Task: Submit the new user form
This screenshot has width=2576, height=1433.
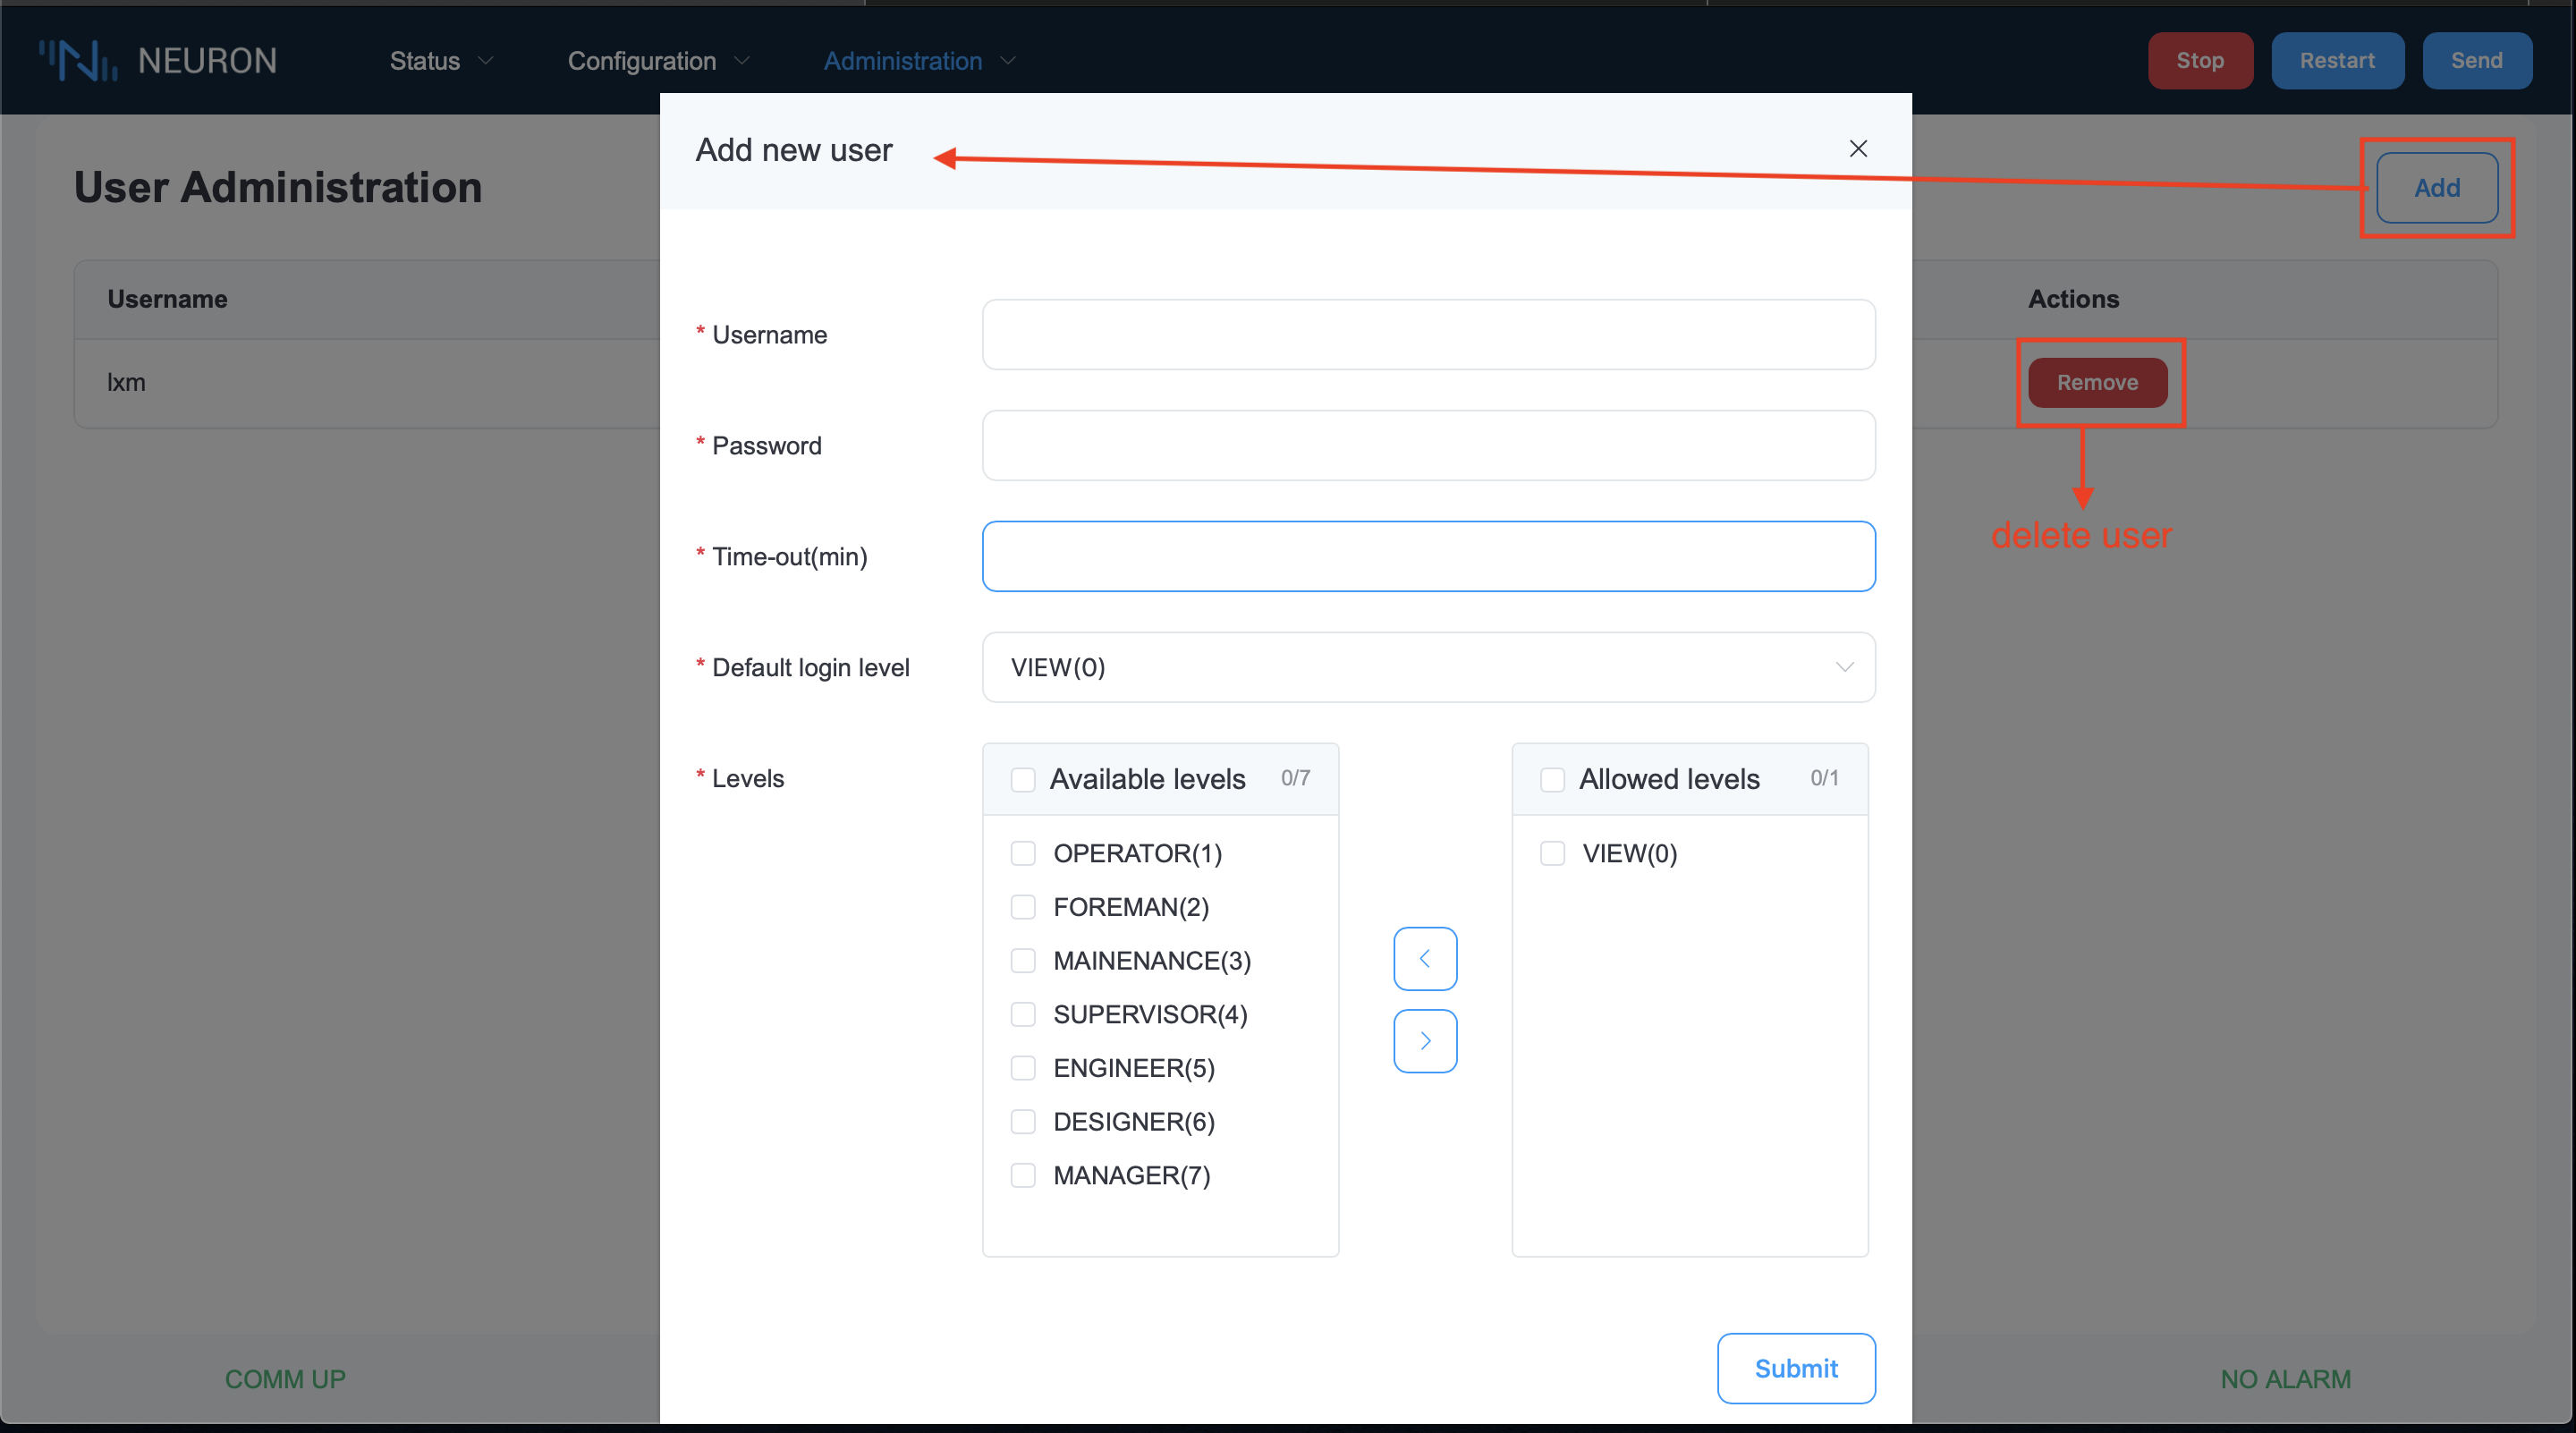Action: 1796,1368
